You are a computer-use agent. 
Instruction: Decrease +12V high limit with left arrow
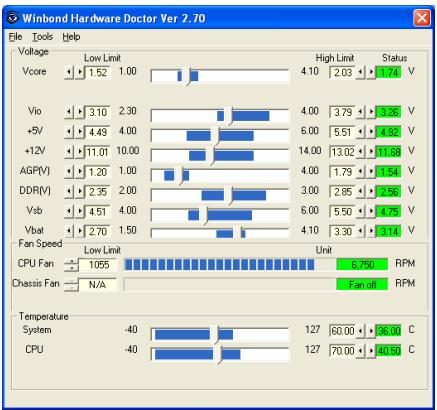(360, 152)
